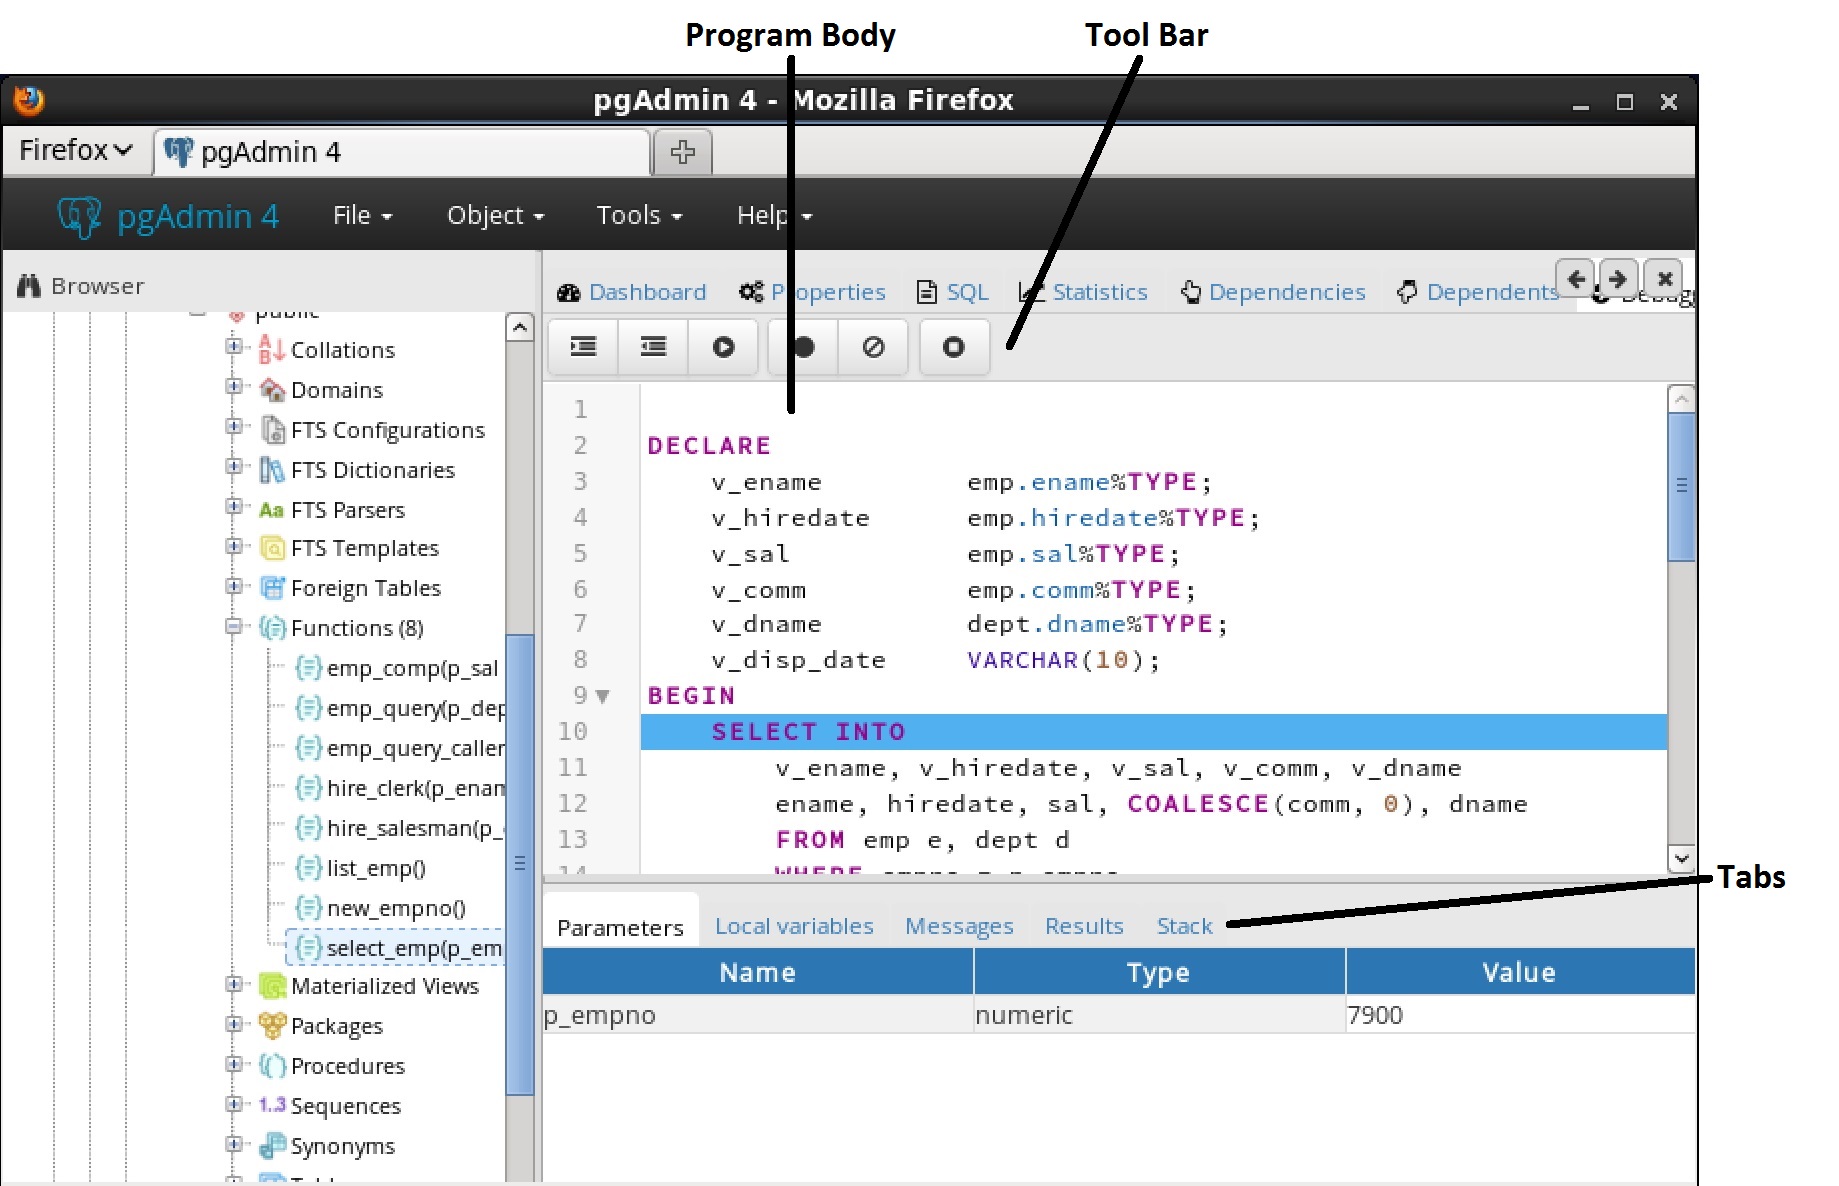Stop debugging with the Stop button
This screenshot has height=1186, width=1839.
(x=953, y=347)
